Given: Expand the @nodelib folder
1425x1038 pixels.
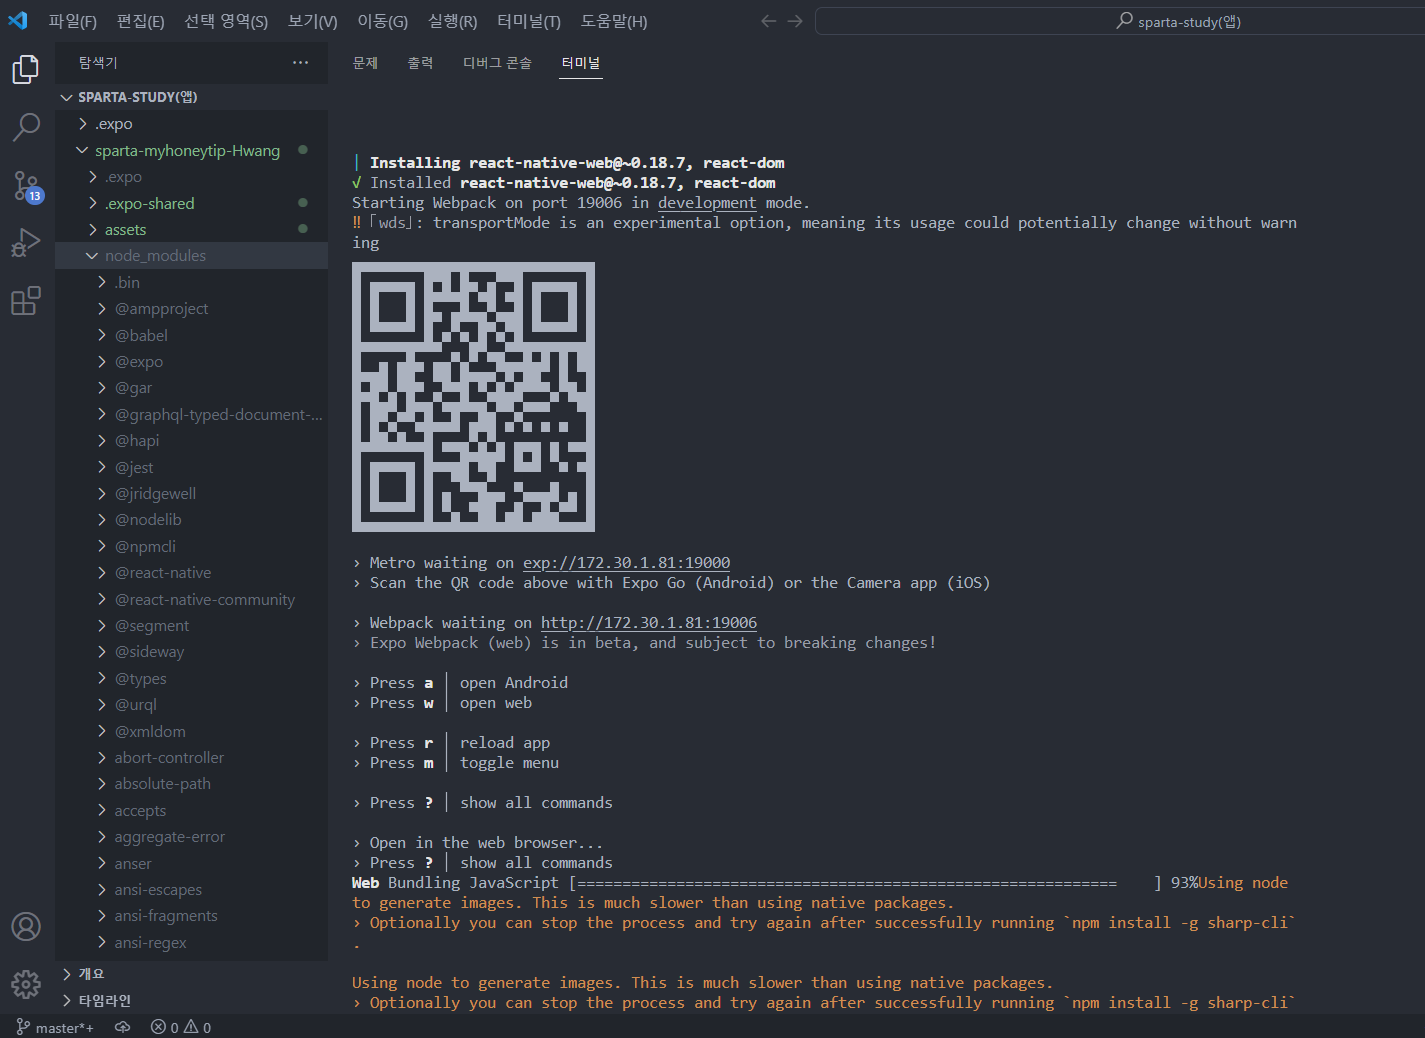Looking at the screenshot, I should tap(191, 520).
